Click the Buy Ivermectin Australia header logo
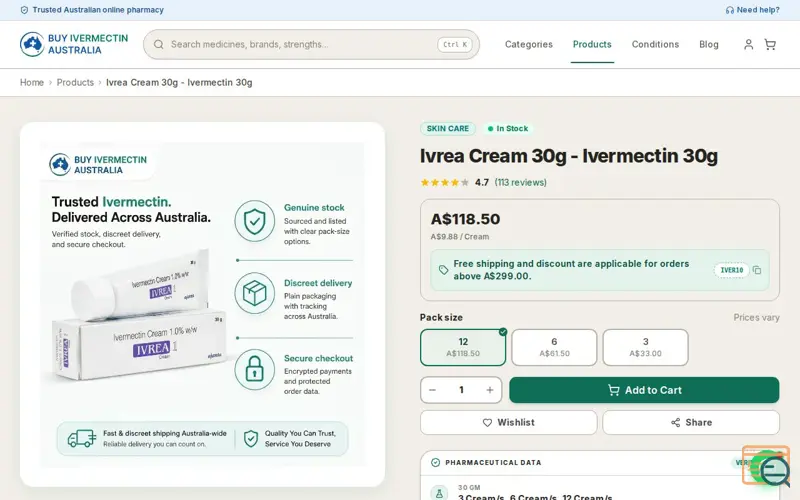The width and height of the screenshot is (800, 500). pos(74,44)
